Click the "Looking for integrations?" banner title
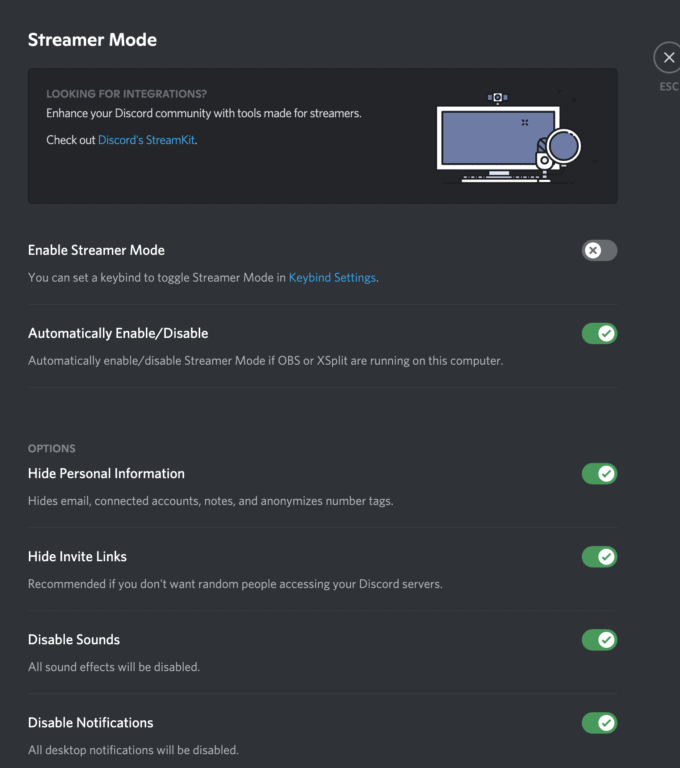680x768 pixels. click(x=126, y=94)
